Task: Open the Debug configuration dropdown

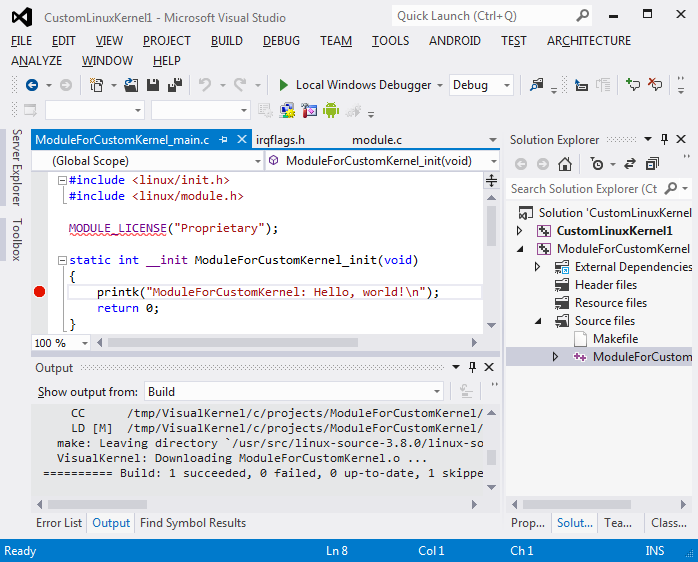Action: [507, 85]
